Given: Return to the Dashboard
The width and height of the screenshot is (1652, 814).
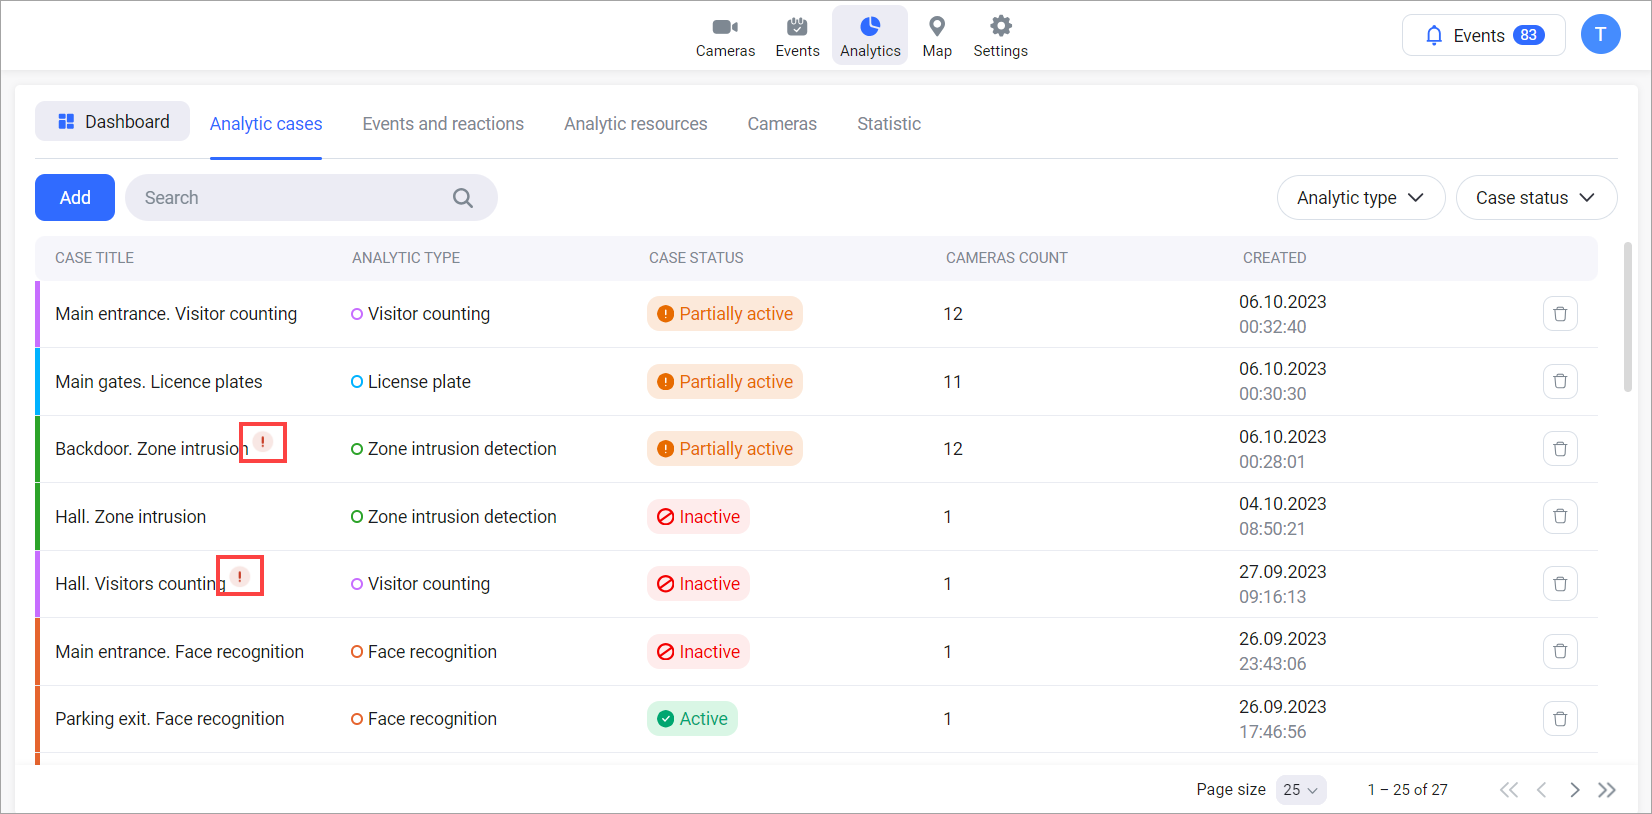Looking at the screenshot, I should (x=113, y=122).
